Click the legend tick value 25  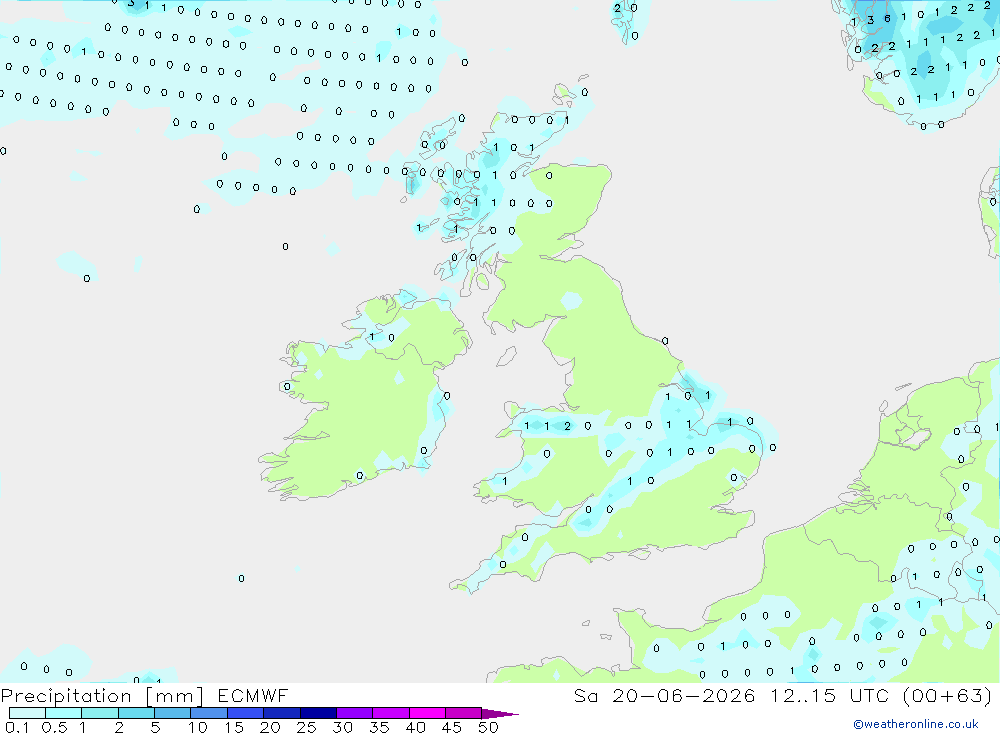pyautogui.click(x=306, y=727)
